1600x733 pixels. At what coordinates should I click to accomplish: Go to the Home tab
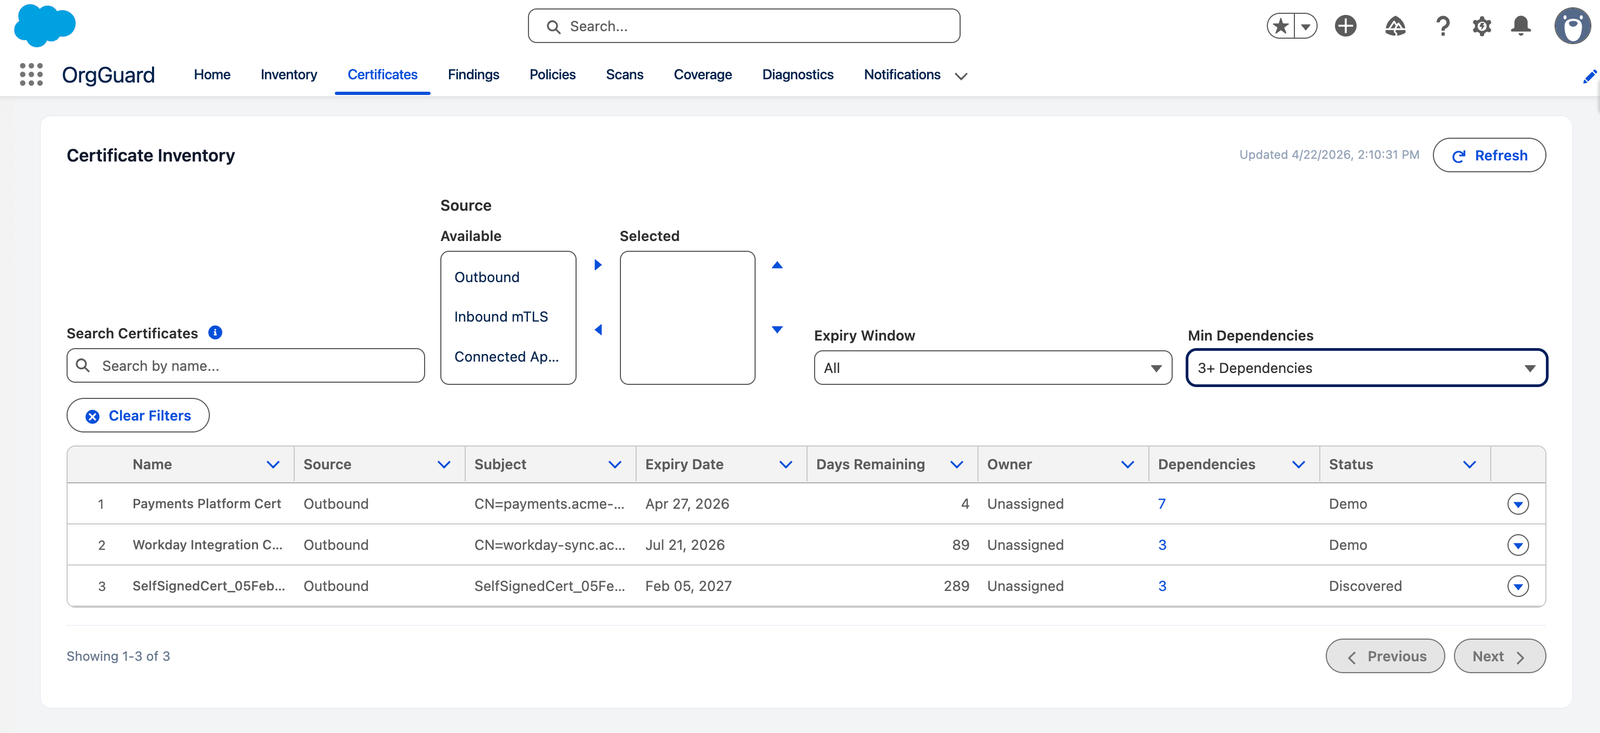tap(212, 75)
